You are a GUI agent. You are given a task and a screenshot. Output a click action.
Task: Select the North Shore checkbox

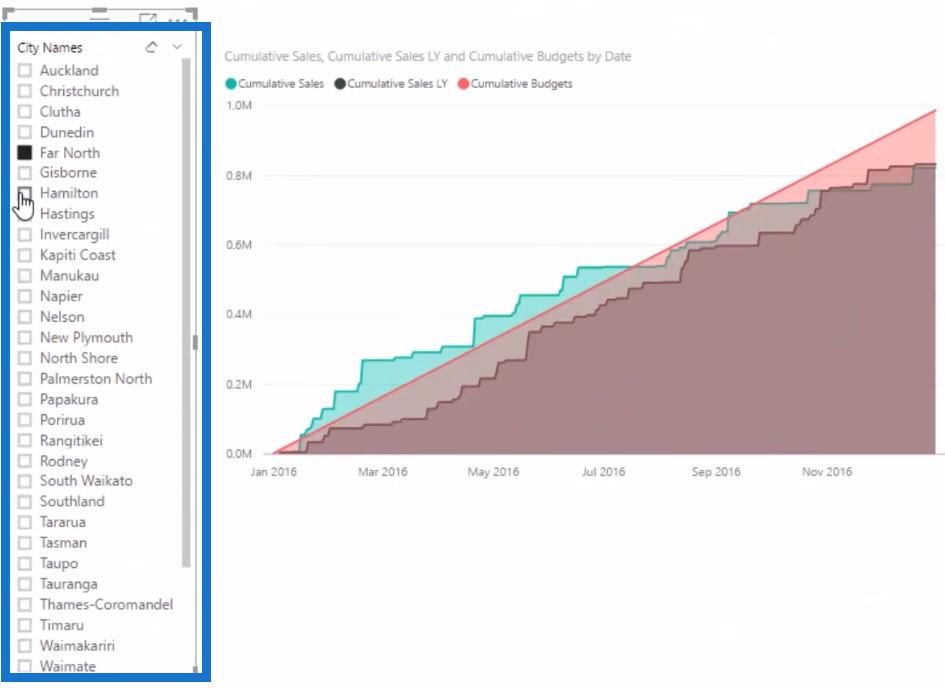pos(25,358)
